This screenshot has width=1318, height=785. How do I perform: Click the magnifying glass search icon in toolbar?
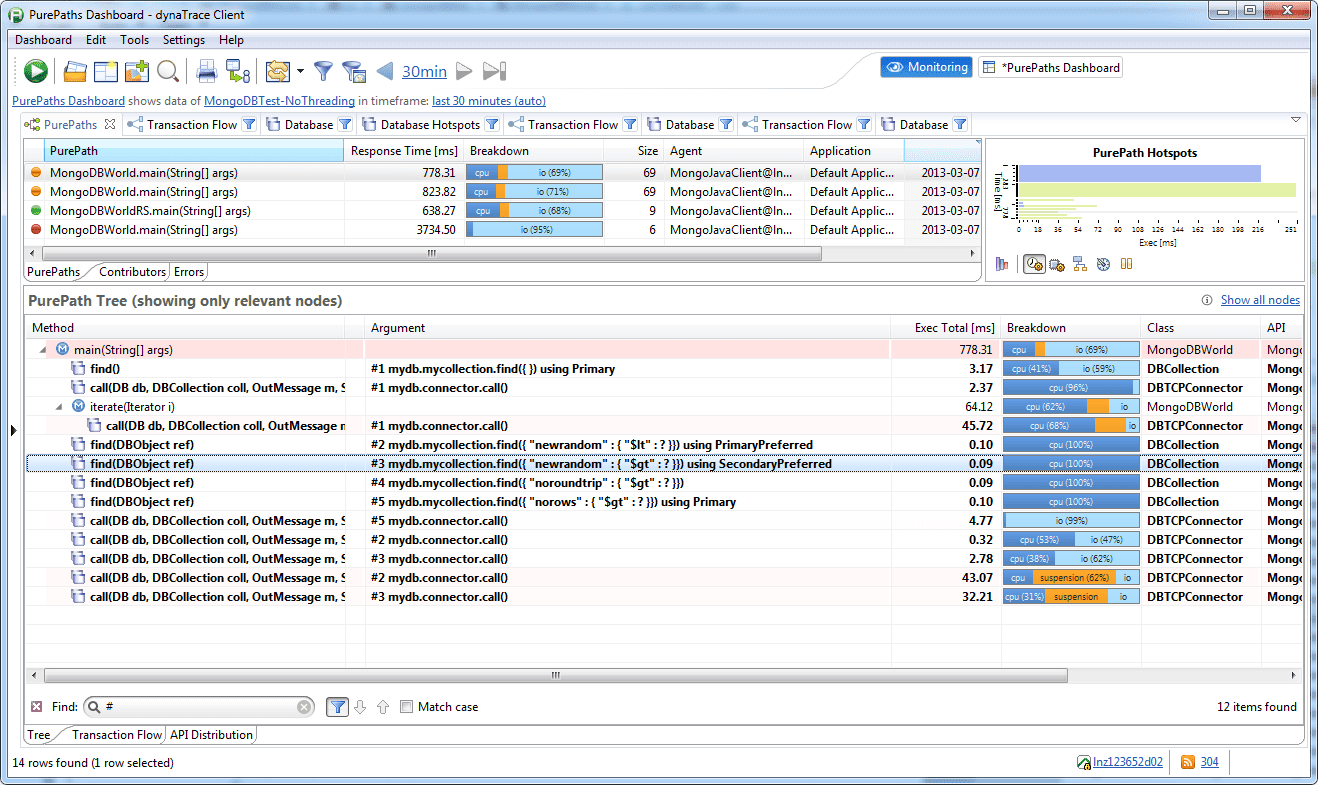[x=168, y=71]
